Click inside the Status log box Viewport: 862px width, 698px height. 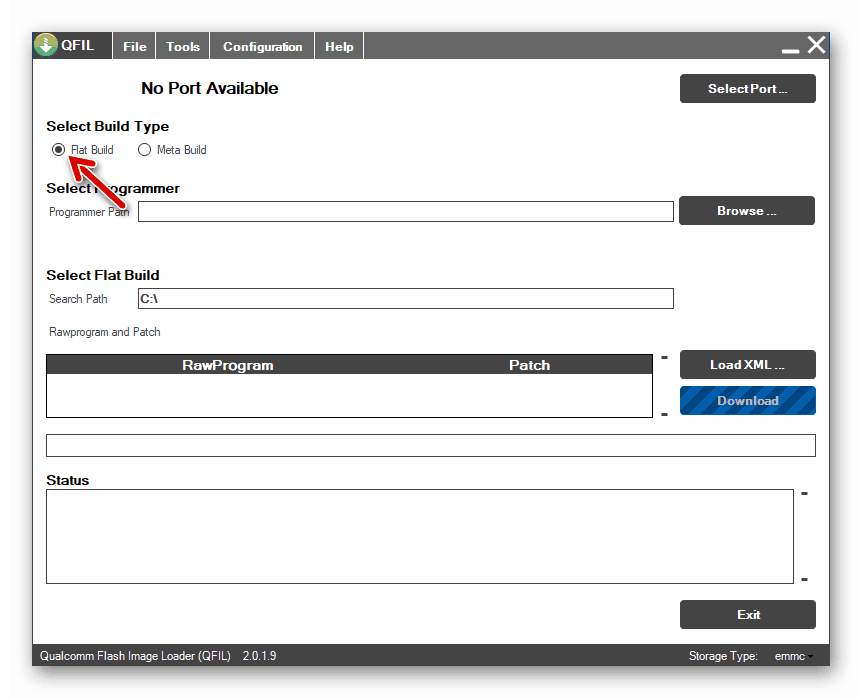(x=420, y=536)
